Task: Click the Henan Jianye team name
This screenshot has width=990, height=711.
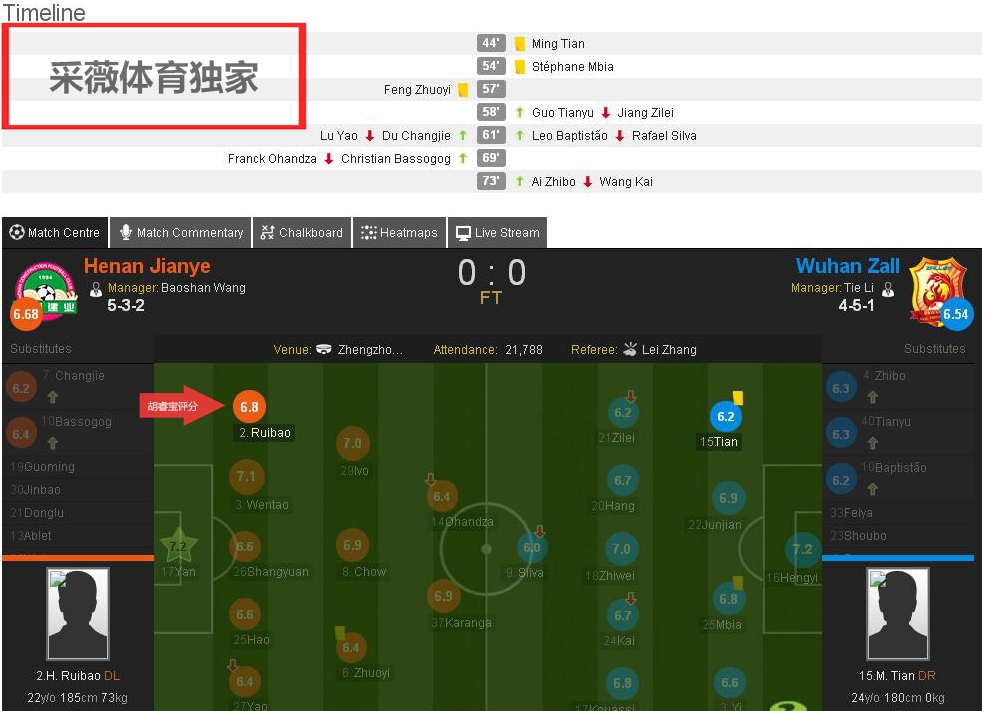Action: pos(147,266)
